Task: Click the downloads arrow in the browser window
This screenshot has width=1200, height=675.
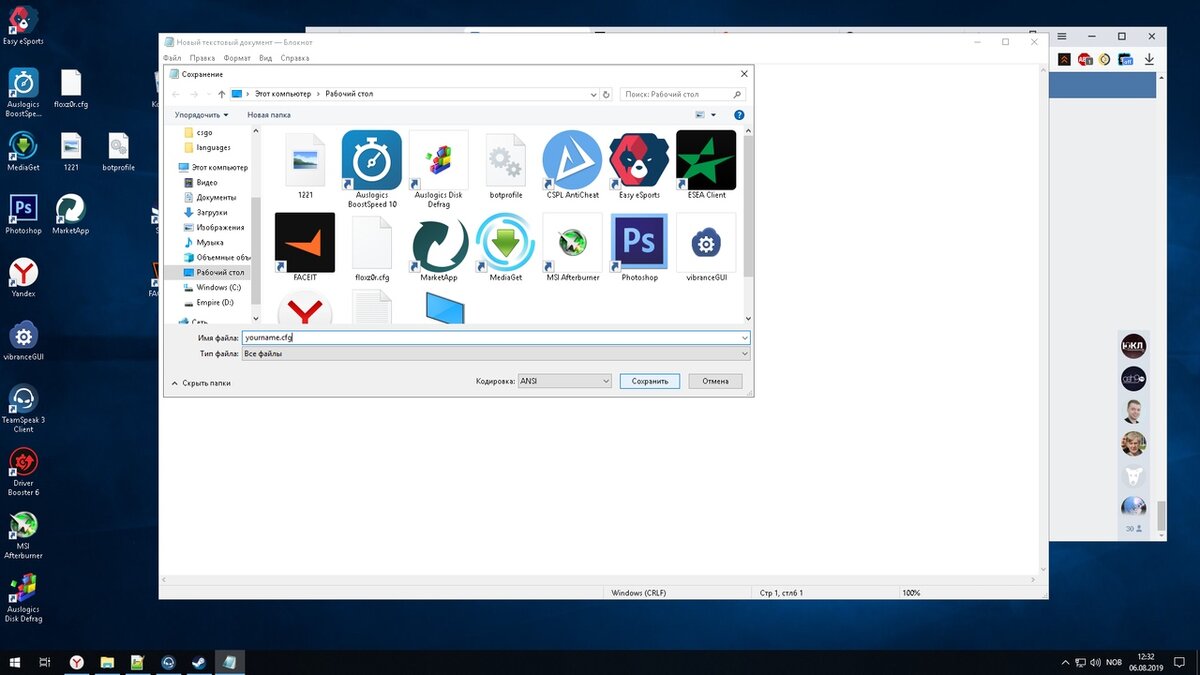Action: coord(1150,60)
